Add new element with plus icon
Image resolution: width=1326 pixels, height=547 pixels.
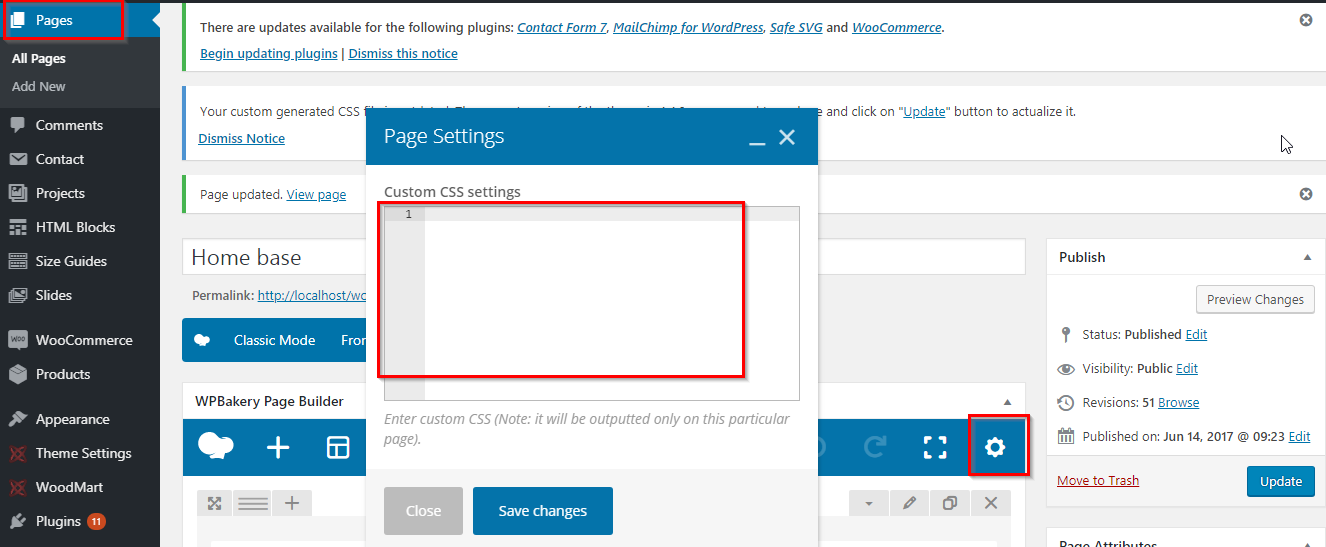278,448
